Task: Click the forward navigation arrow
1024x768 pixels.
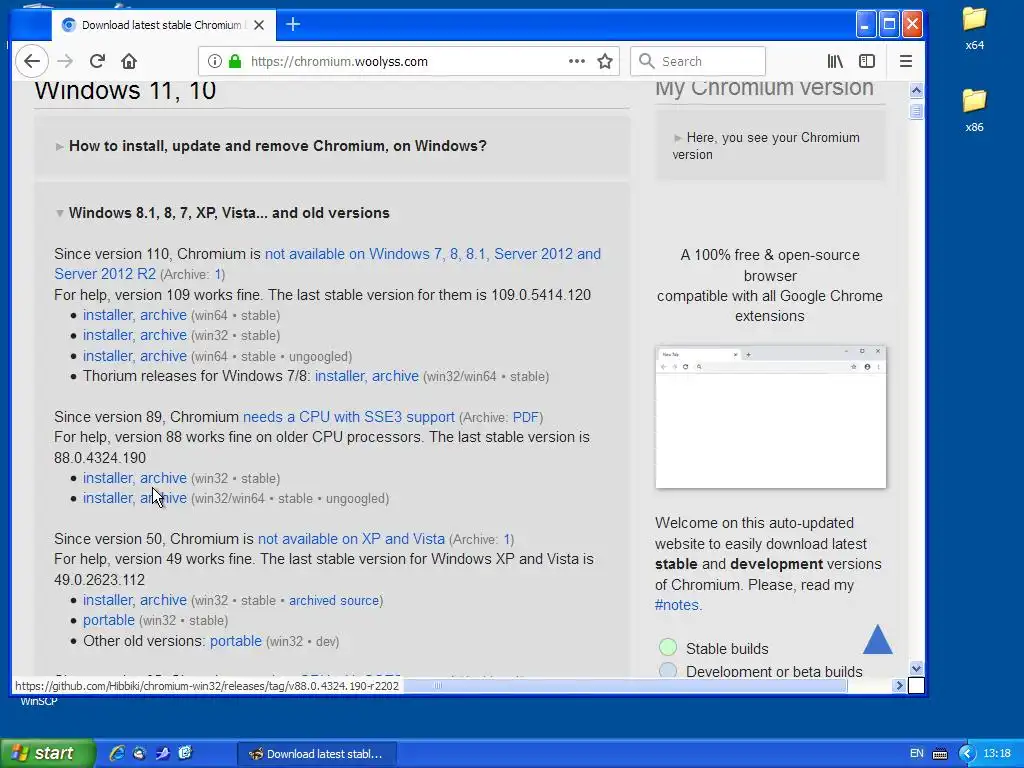Action: (65, 61)
